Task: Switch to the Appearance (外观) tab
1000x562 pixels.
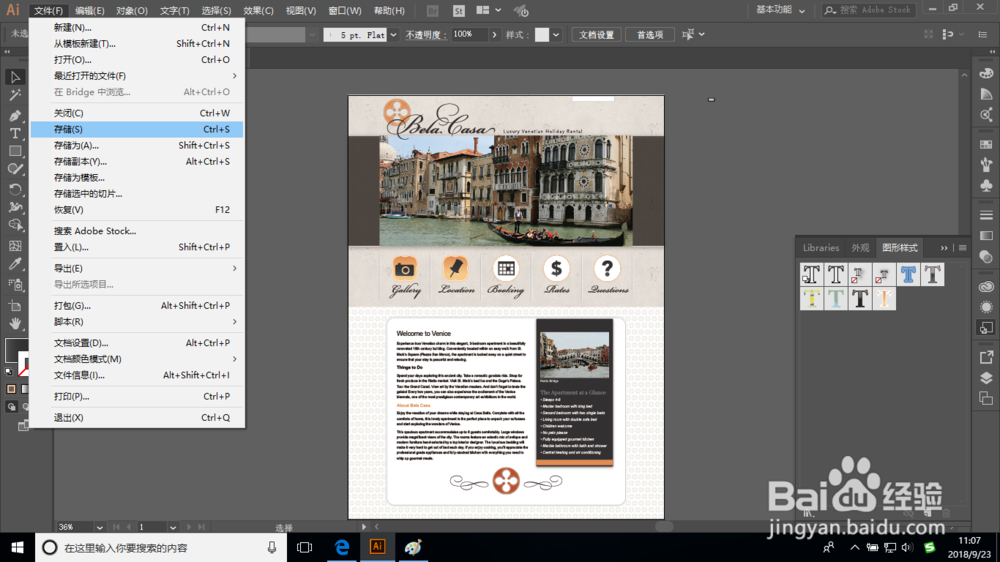Action: [860, 248]
